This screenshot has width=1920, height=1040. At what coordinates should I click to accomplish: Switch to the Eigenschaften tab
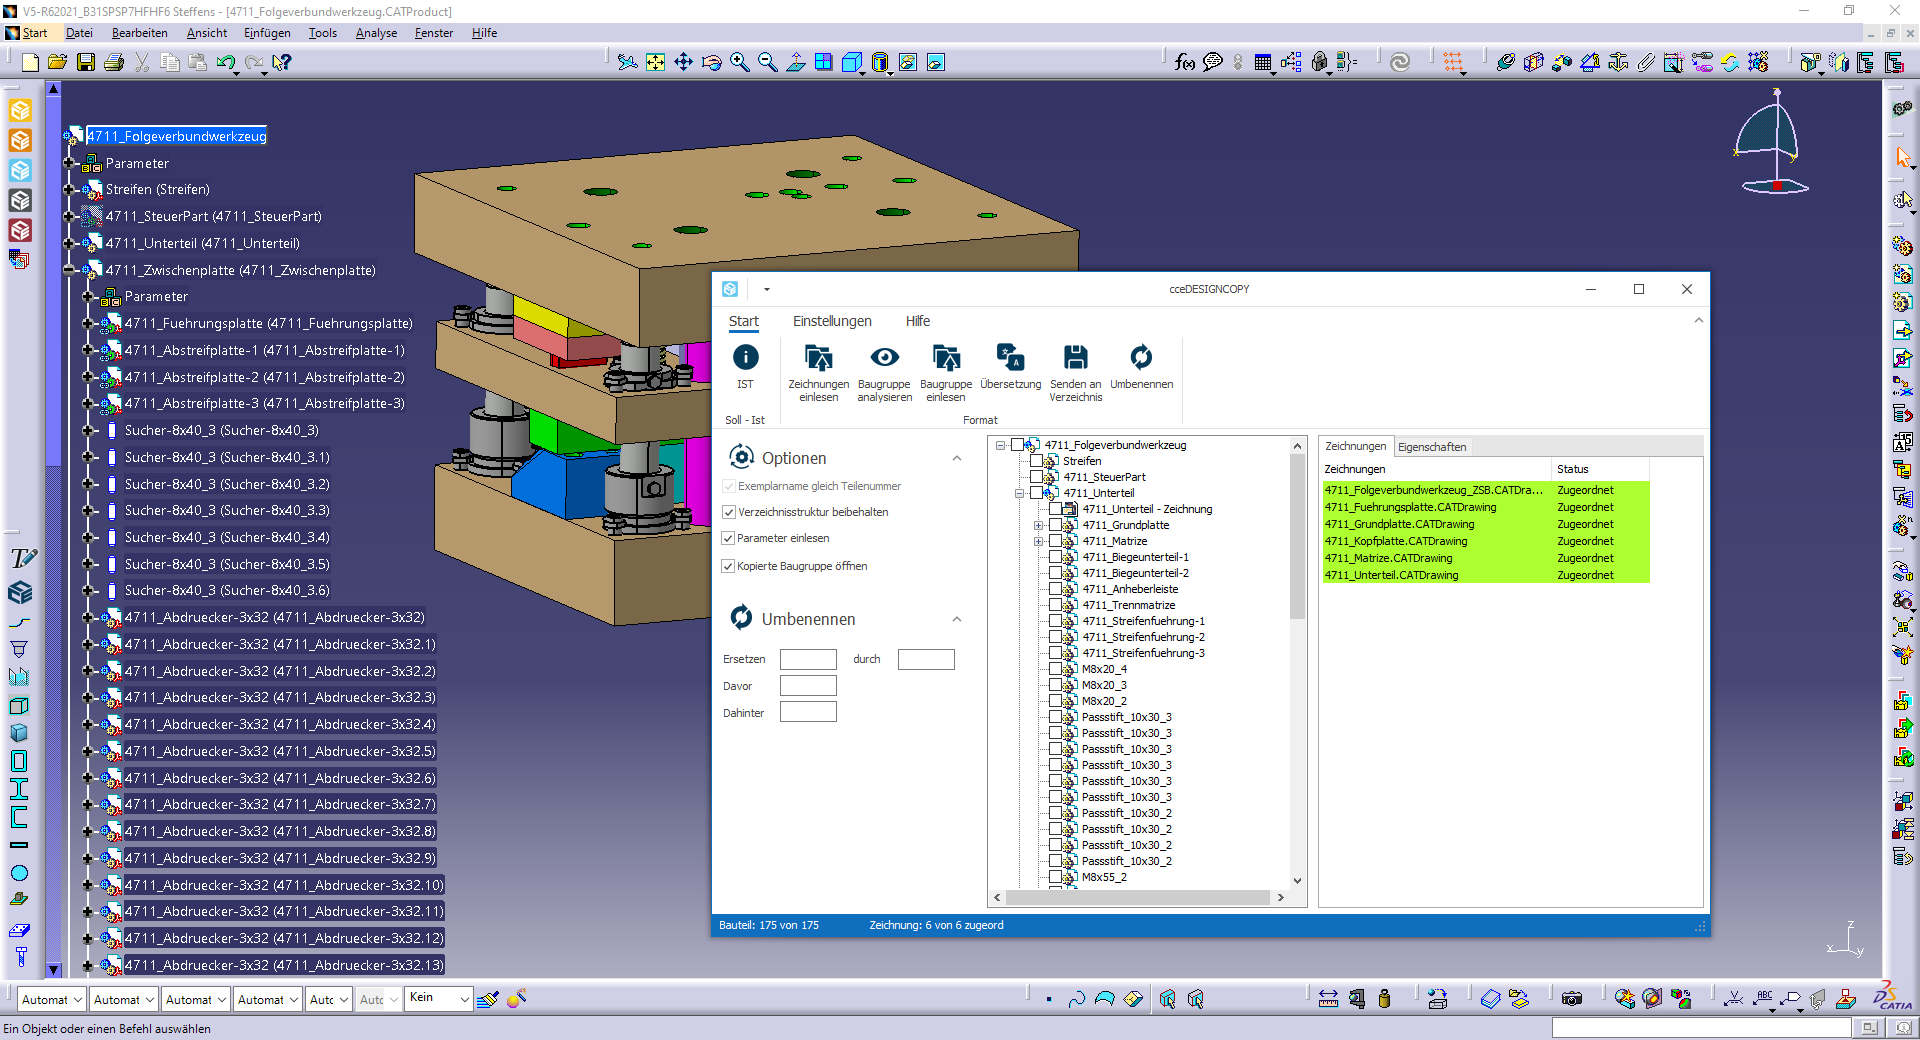(x=1431, y=447)
